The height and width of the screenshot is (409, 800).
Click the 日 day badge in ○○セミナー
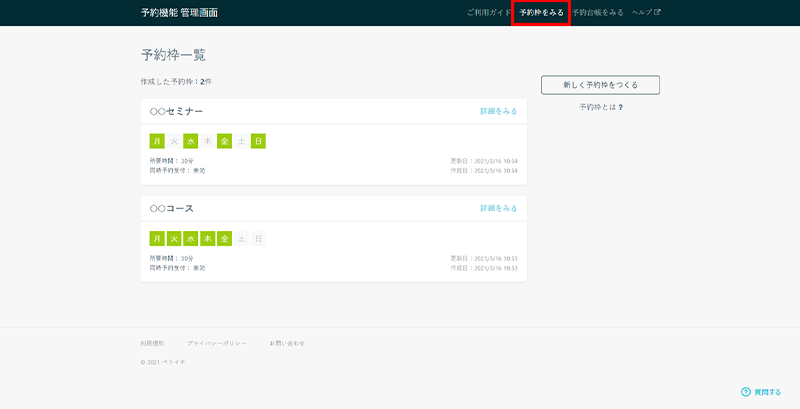coord(258,141)
